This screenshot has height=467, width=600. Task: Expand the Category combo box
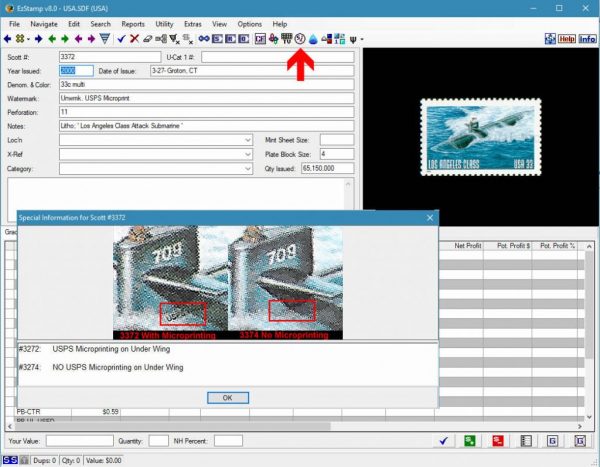(248, 169)
